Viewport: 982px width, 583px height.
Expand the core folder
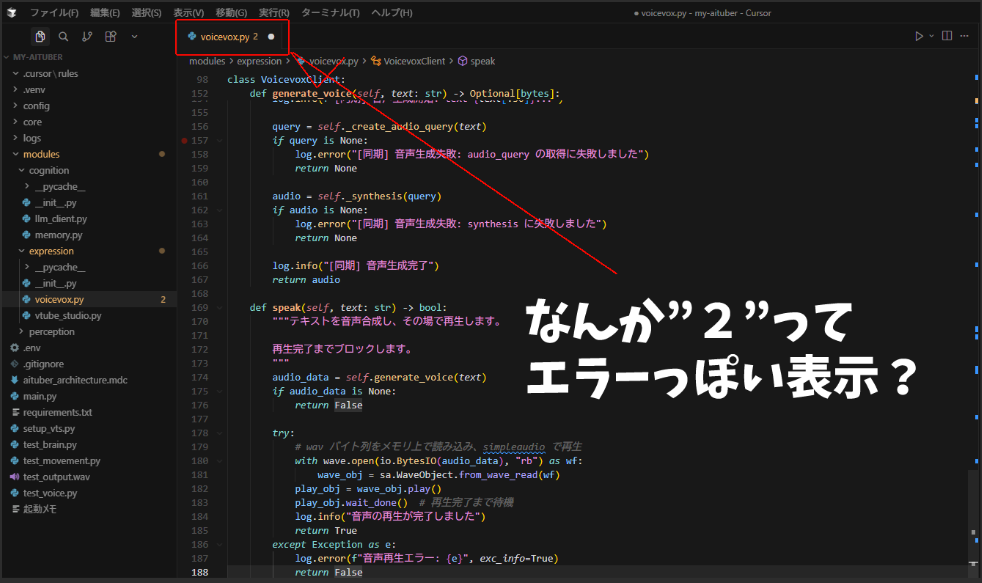(x=32, y=122)
